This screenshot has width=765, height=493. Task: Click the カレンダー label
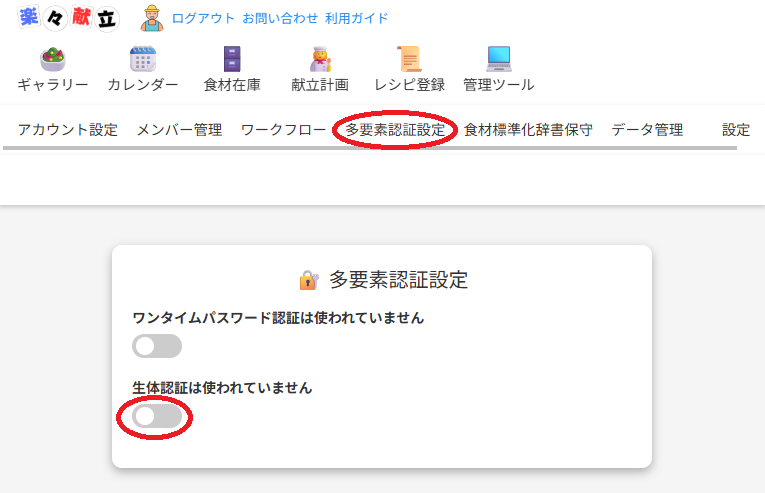[143, 85]
